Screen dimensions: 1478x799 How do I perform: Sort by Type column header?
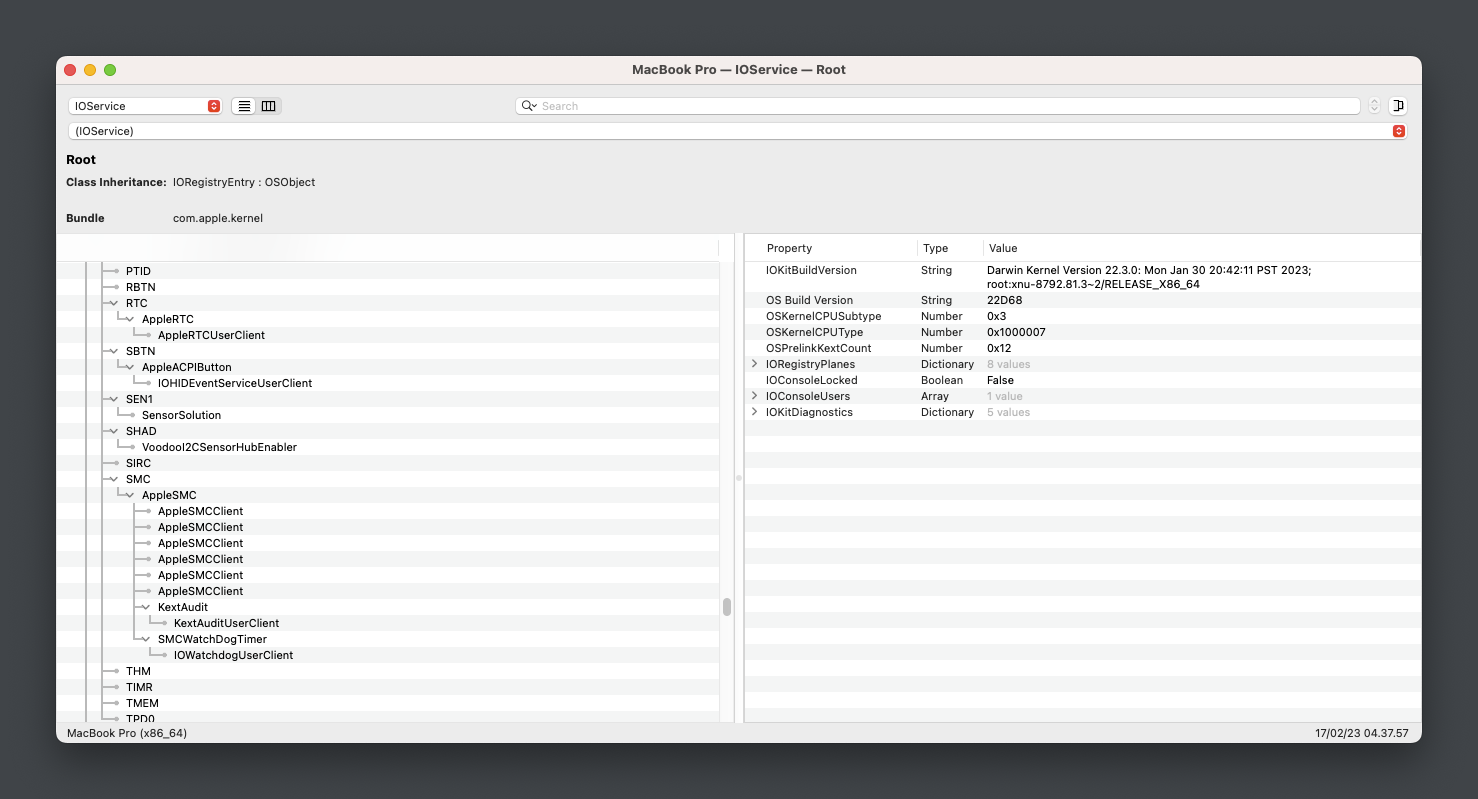[x=950, y=248]
